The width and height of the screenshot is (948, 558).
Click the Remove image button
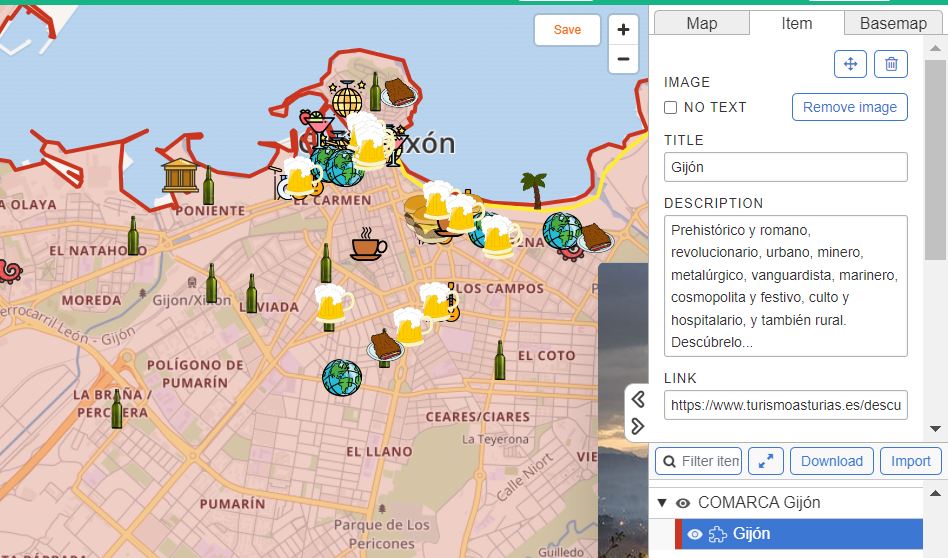click(x=849, y=107)
